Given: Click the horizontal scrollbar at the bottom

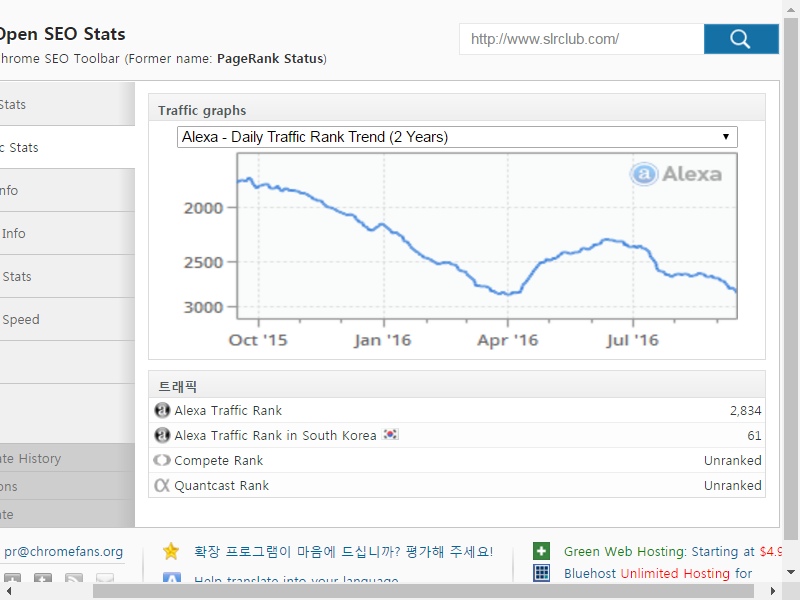Looking at the screenshot, I should 400,591.
